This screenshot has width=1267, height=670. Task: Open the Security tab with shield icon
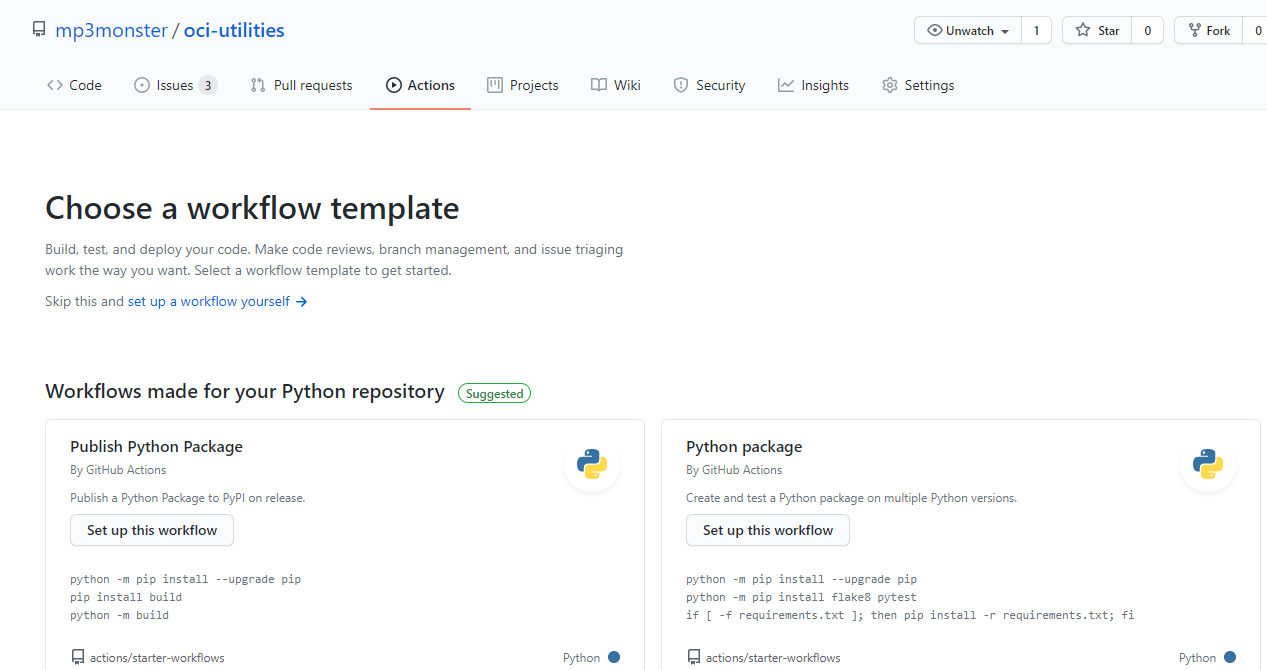709,85
